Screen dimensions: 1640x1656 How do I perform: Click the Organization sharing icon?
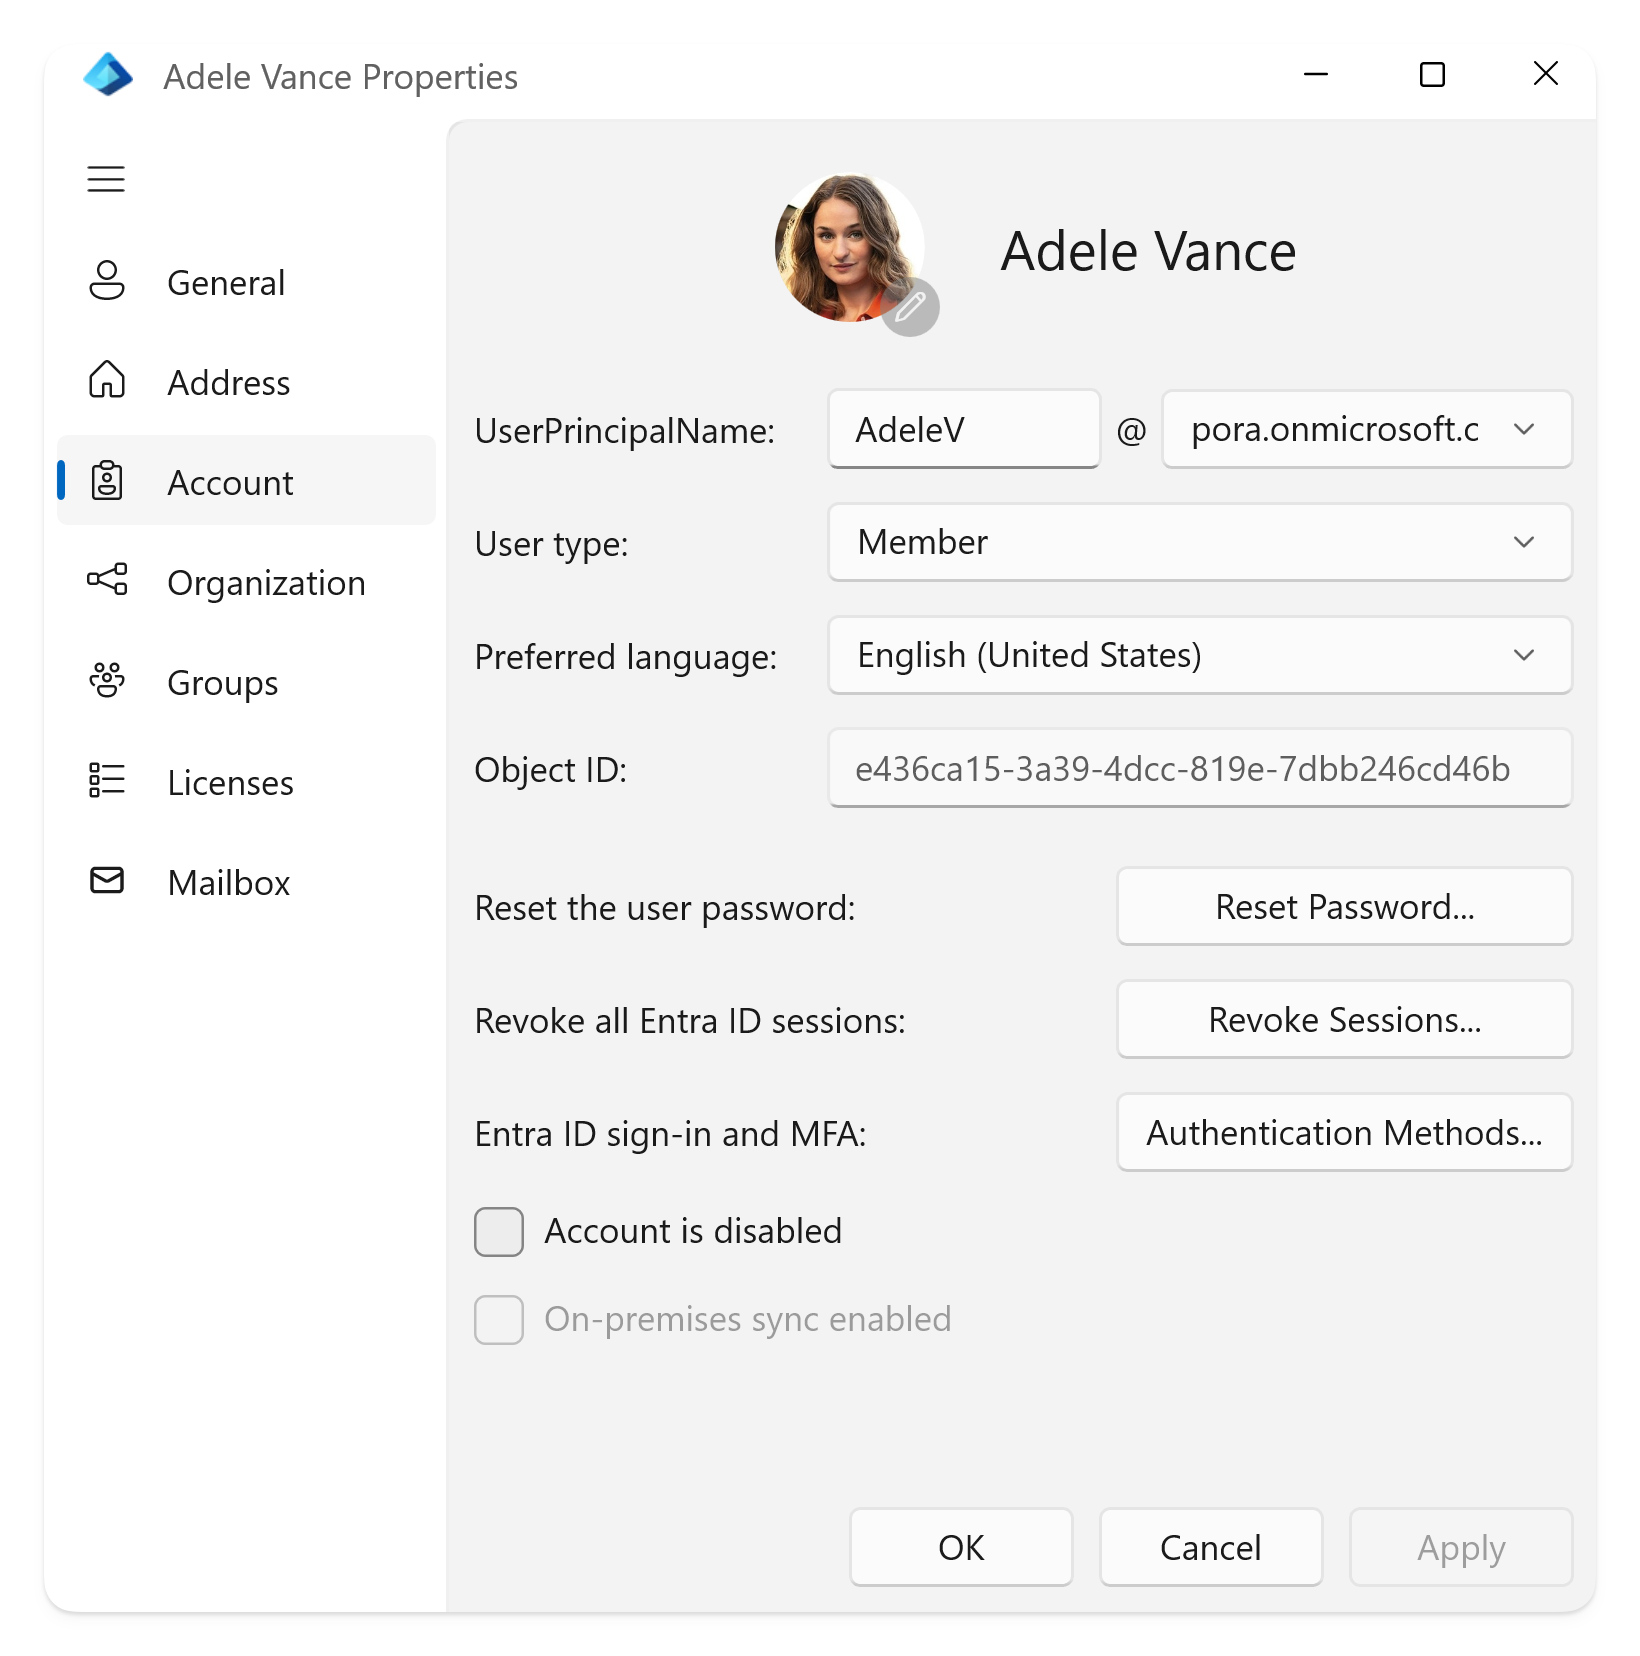click(x=106, y=581)
